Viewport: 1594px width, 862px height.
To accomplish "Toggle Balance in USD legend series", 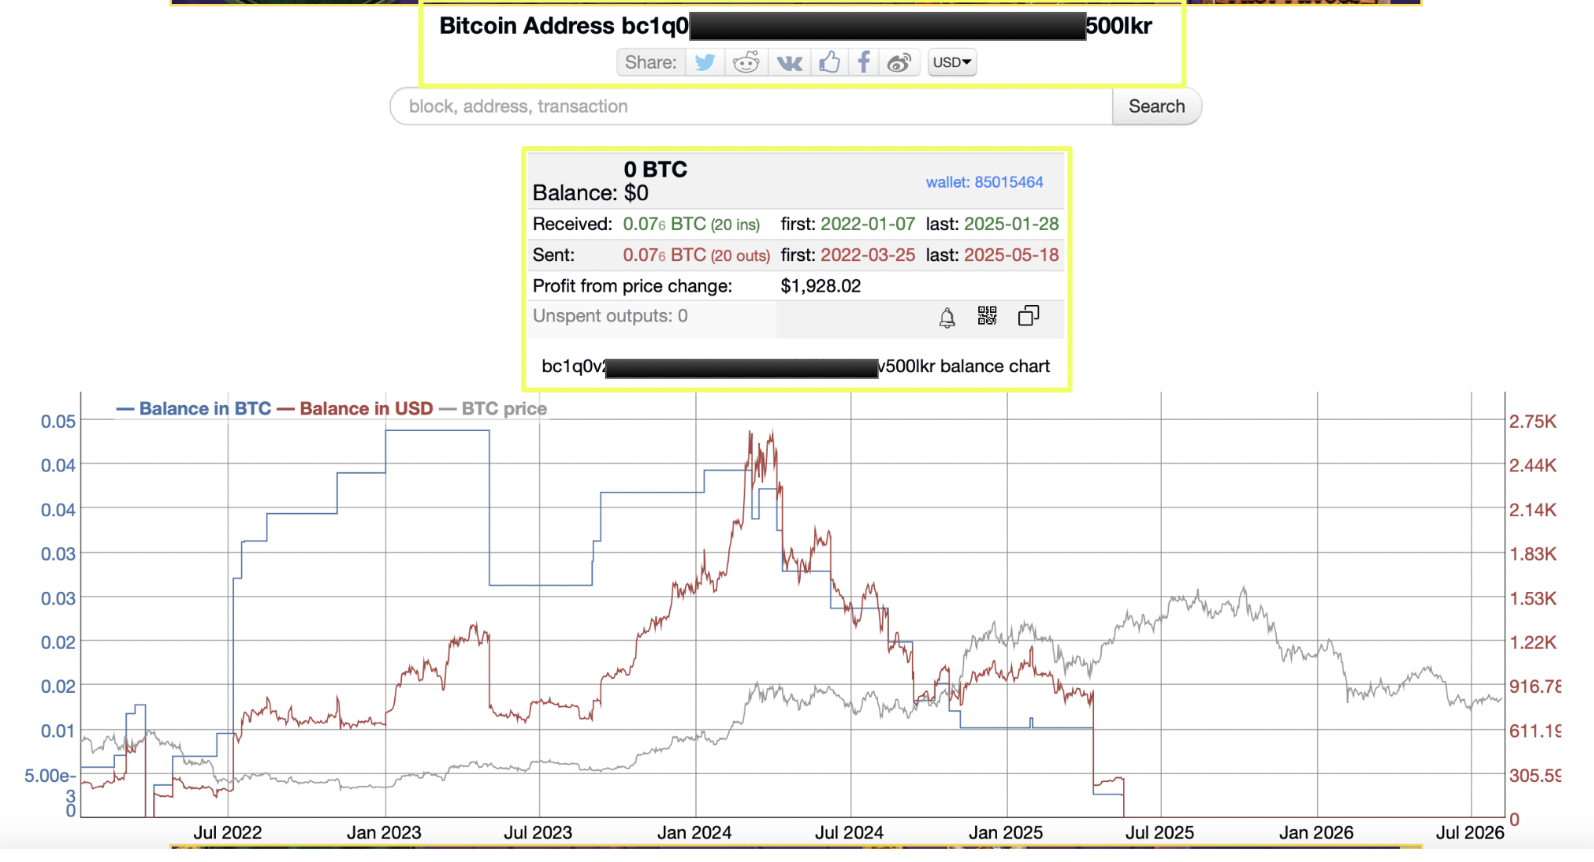I will (x=355, y=408).
